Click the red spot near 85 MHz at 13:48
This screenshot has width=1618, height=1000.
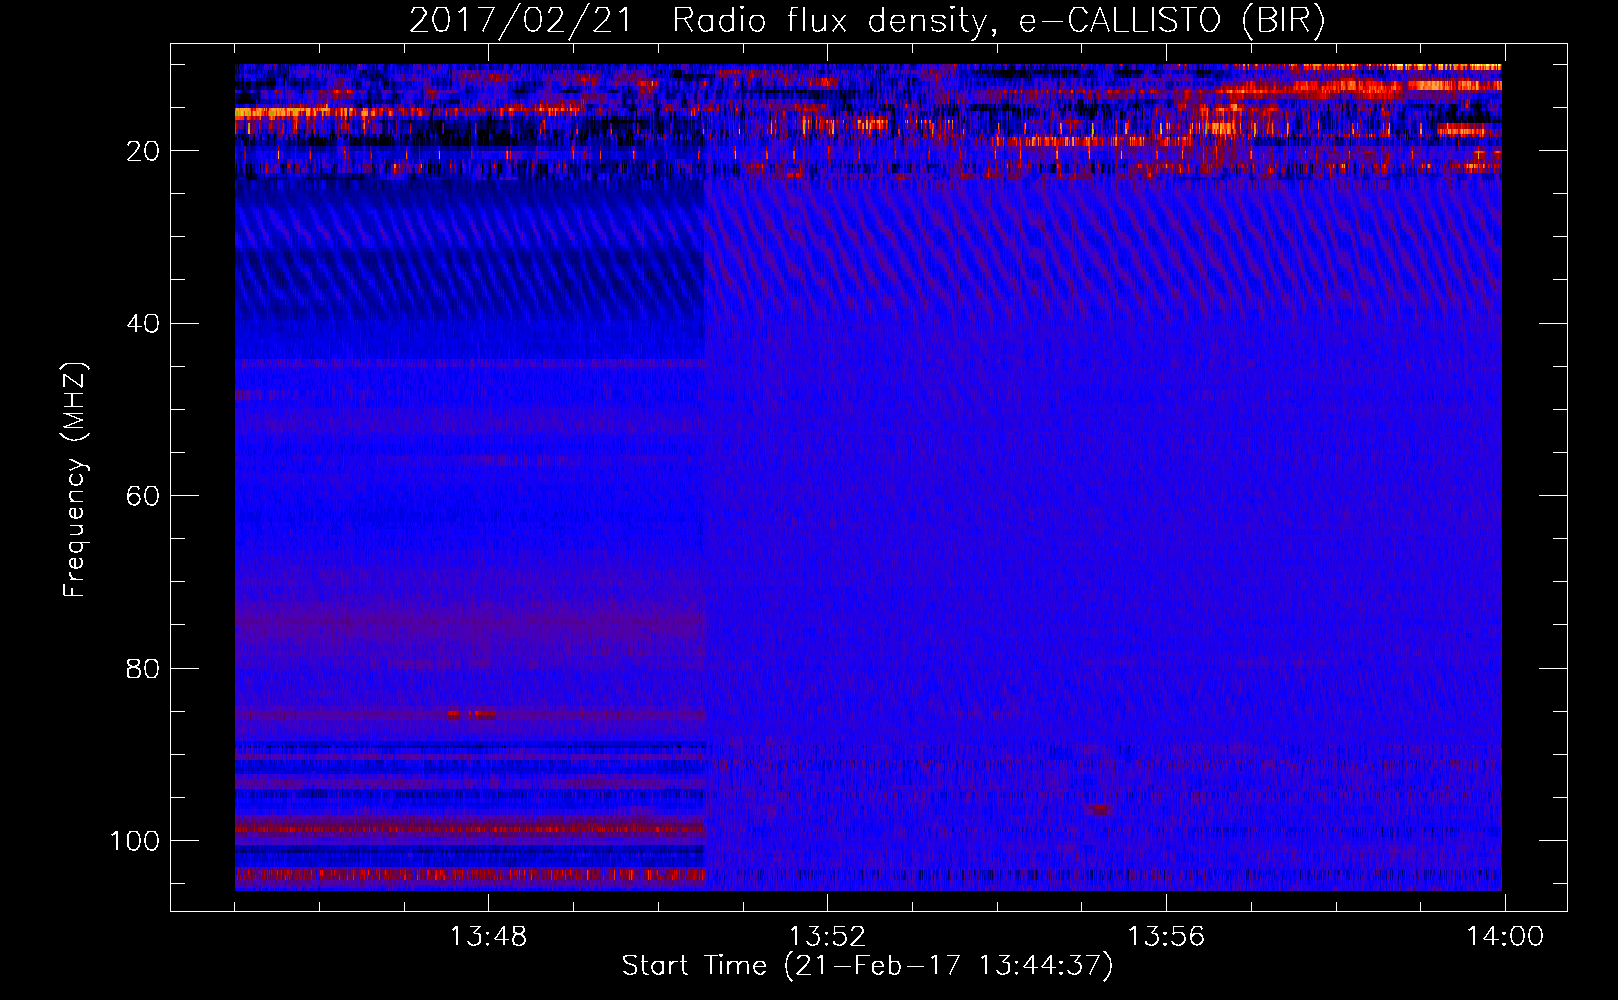(x=471, y=714)
